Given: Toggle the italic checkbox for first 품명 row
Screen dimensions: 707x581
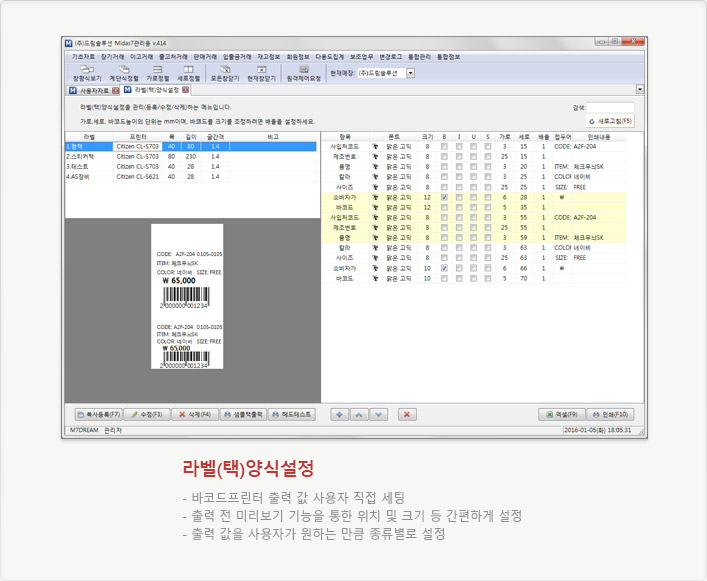Looking at the screenshot, I should tap(458, 167).
